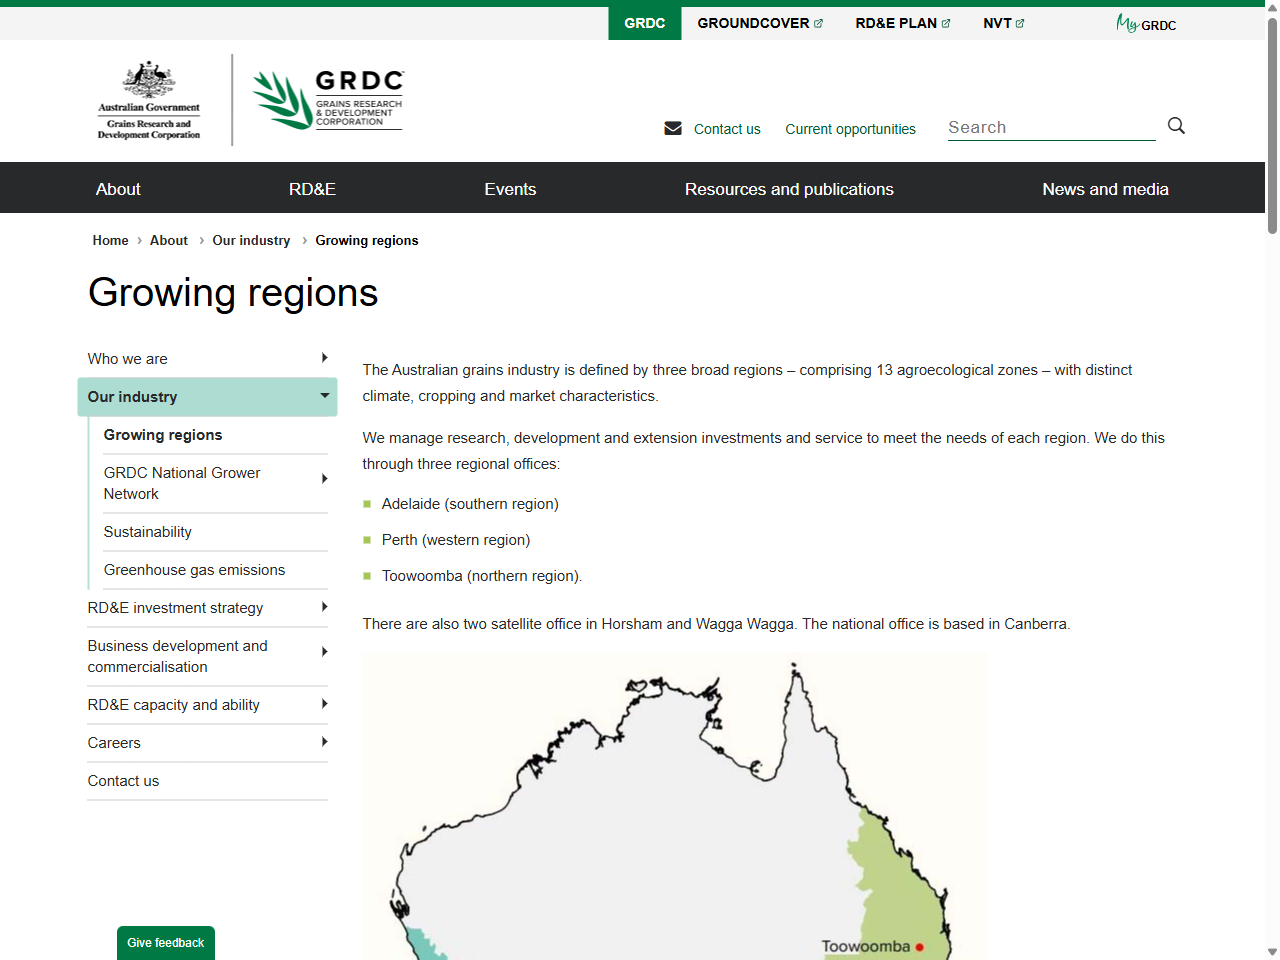Expand RD&E capacity and ability arrow

324,704
